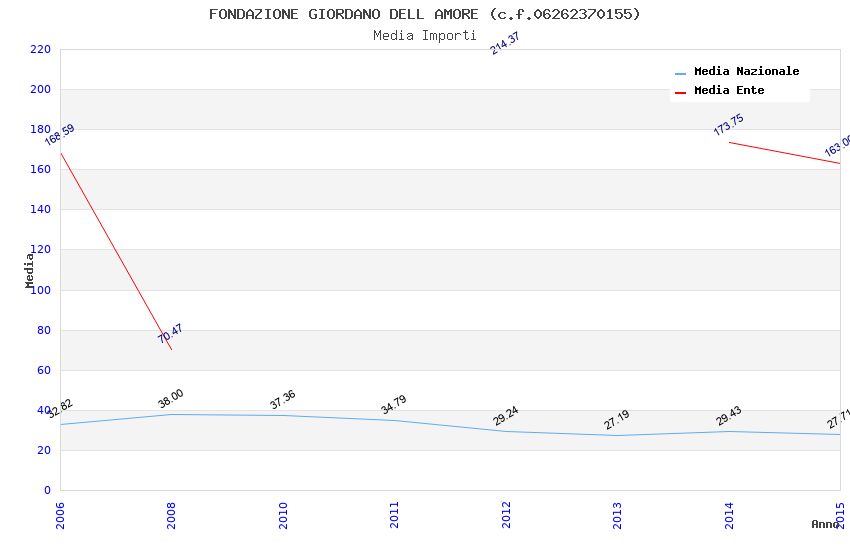Click the 2008 x-axis year label
This screenshot has width=850, height=550.
(x=171, y=515)
